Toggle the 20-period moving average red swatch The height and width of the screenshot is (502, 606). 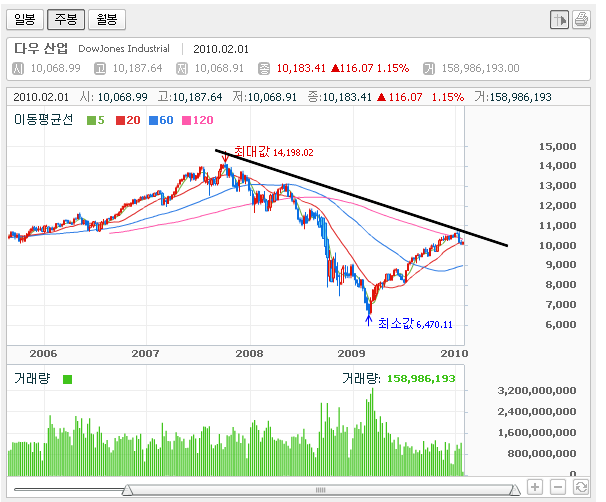[x=120, y=121]
